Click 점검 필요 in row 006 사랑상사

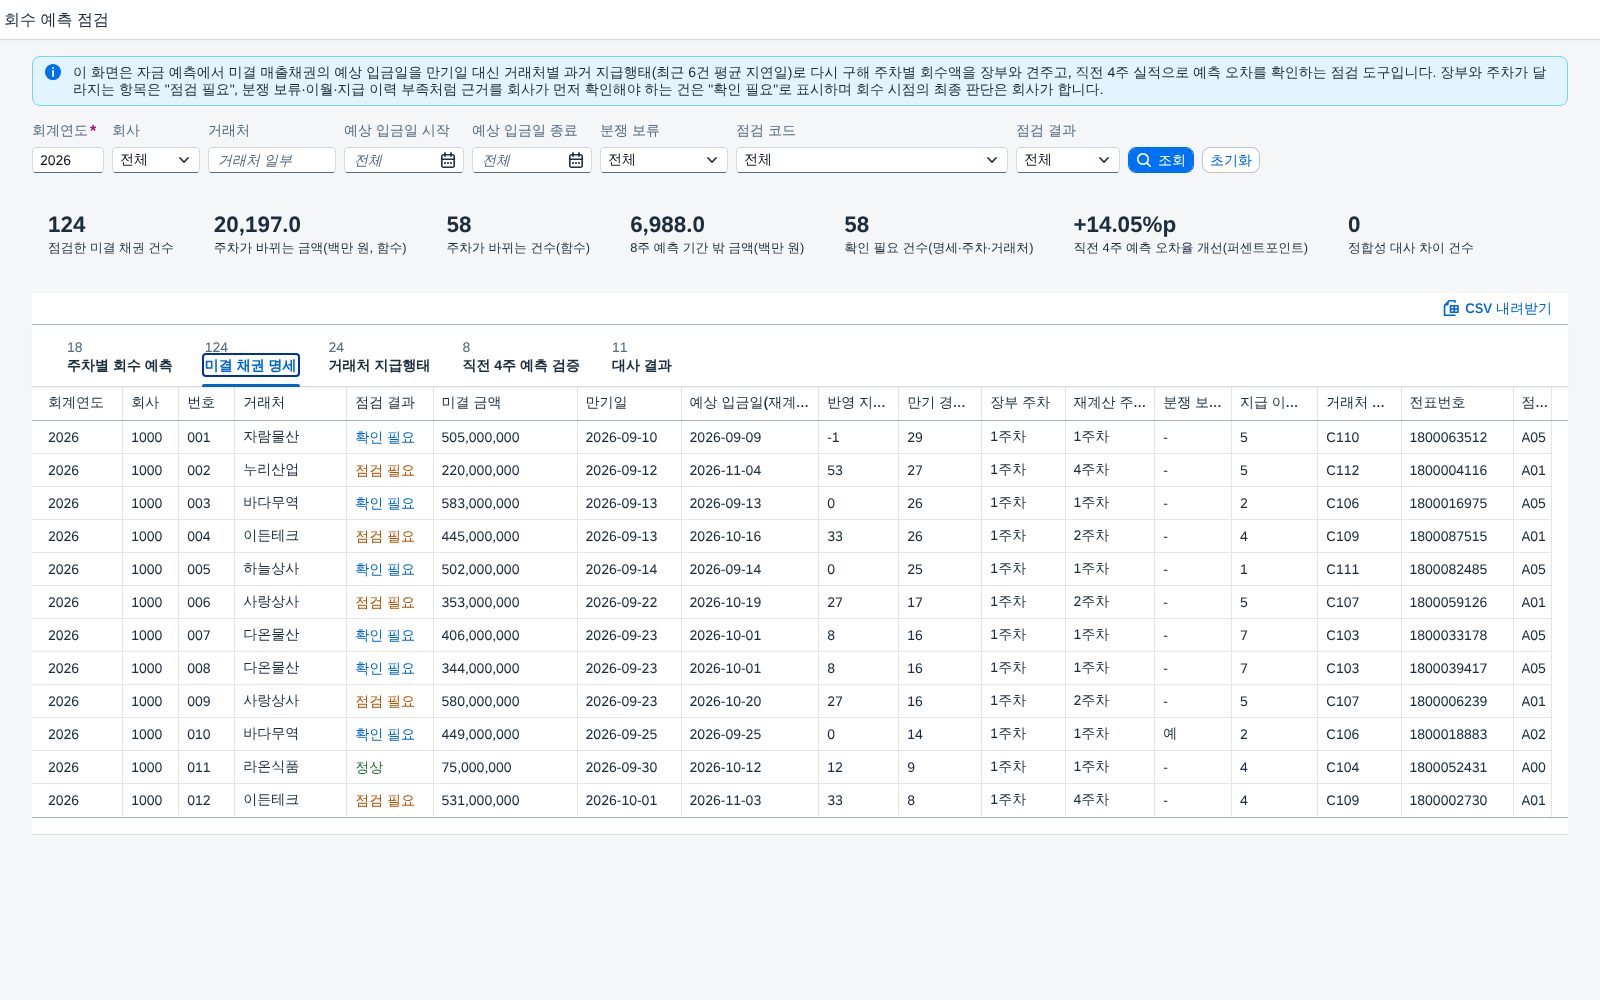tap(385, 602)
